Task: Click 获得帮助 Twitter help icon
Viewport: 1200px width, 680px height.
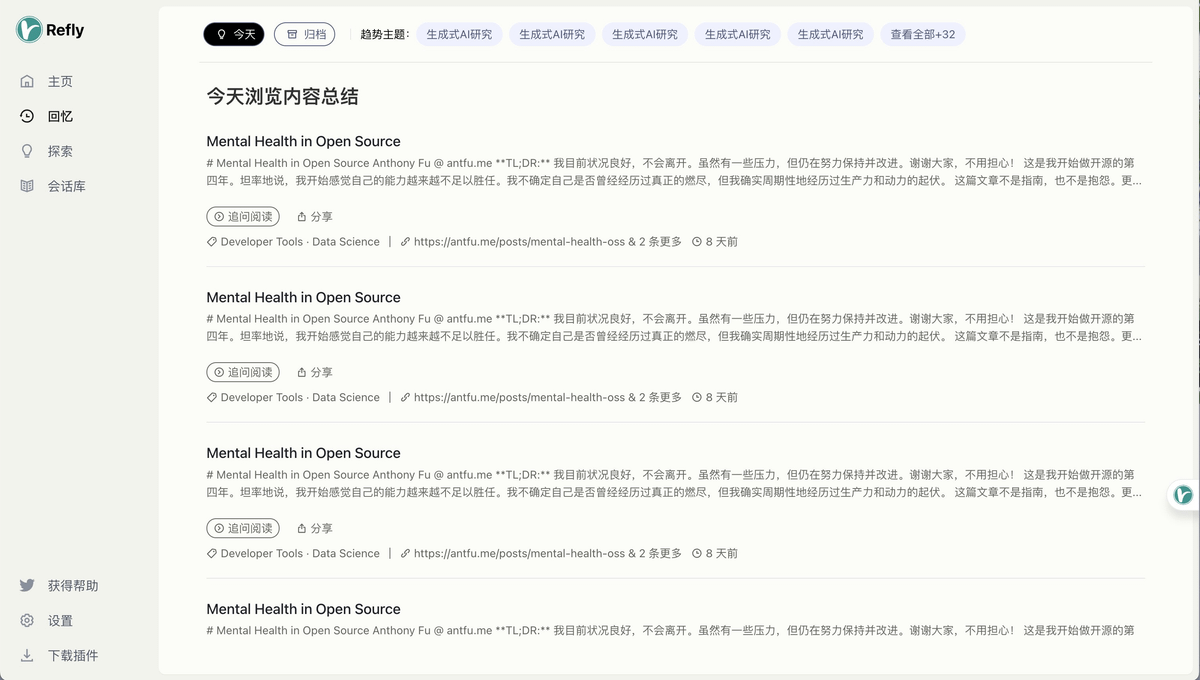Action: (x=27, y=586)
